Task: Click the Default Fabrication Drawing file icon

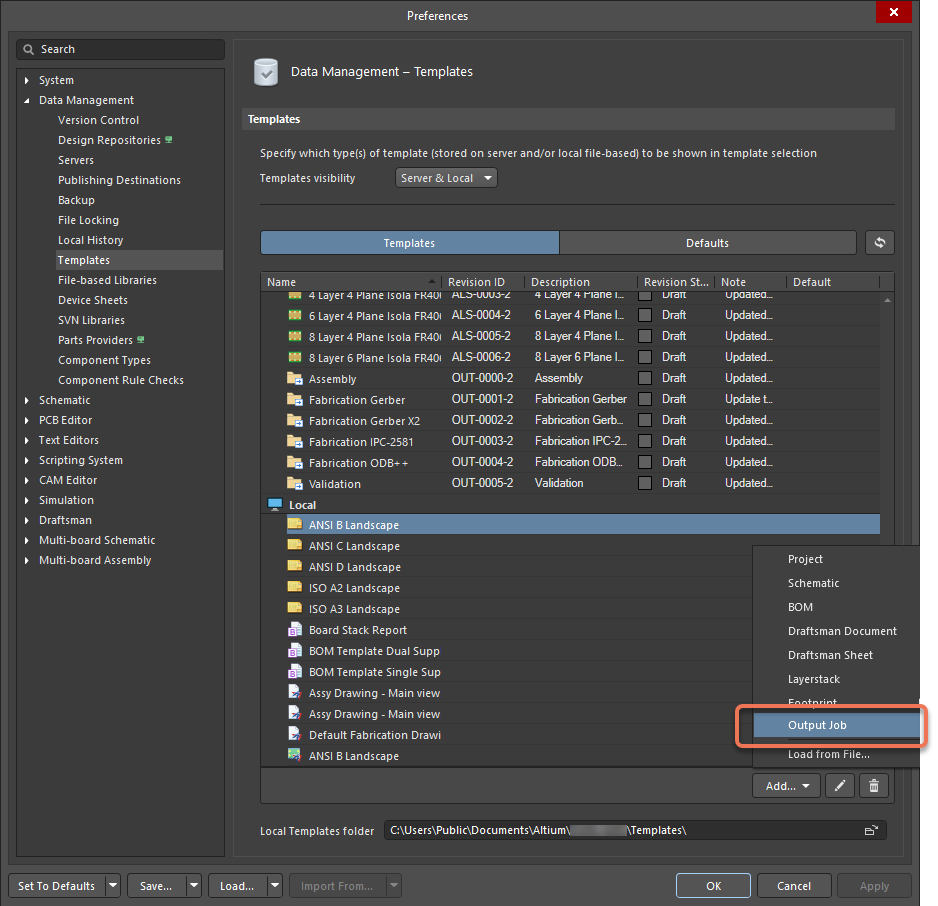Action: [x=295, y=735]
